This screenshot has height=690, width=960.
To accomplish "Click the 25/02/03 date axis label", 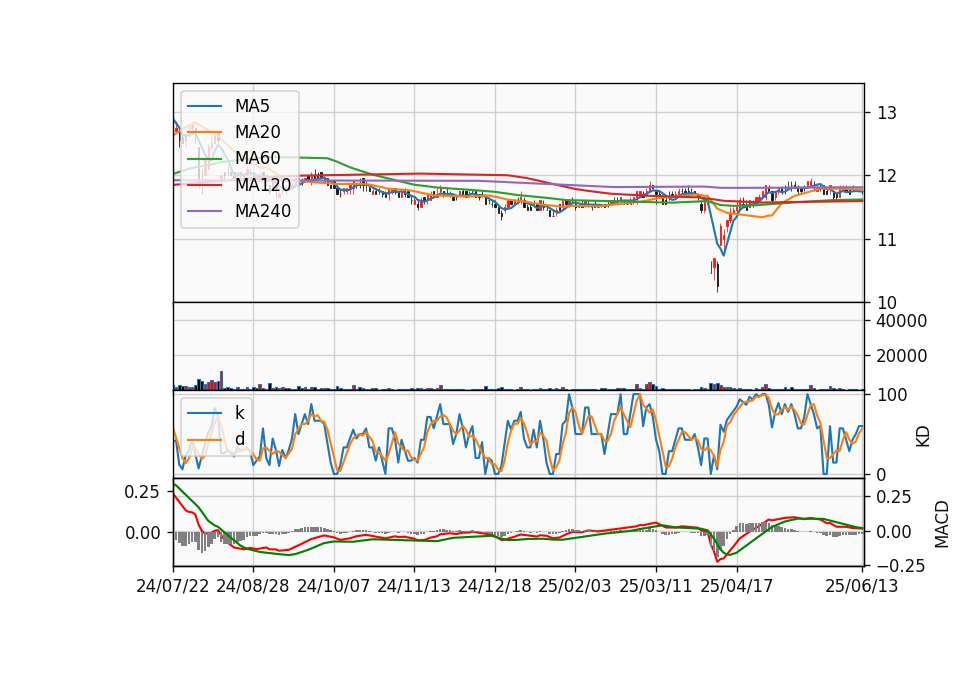I will (x=575, y=586).
